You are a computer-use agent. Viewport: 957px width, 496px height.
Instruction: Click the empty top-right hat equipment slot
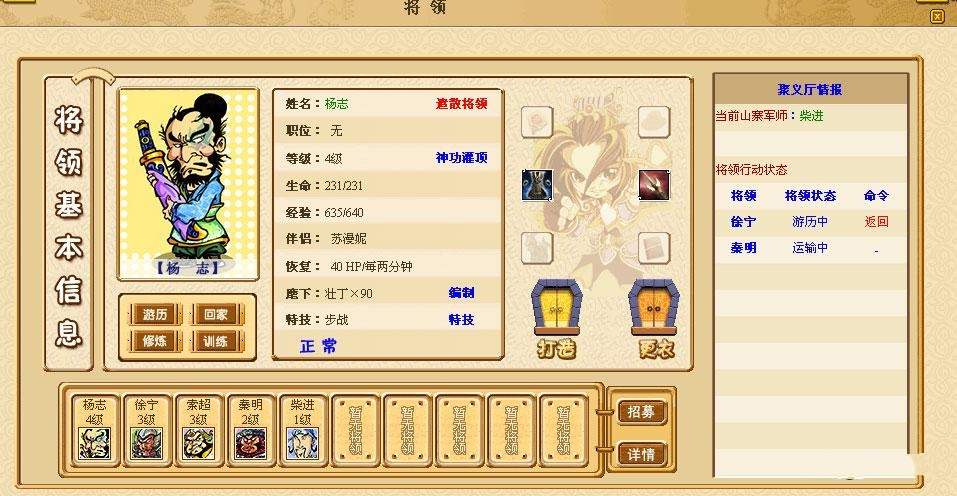pyautogui.click(x=654, y=122)
